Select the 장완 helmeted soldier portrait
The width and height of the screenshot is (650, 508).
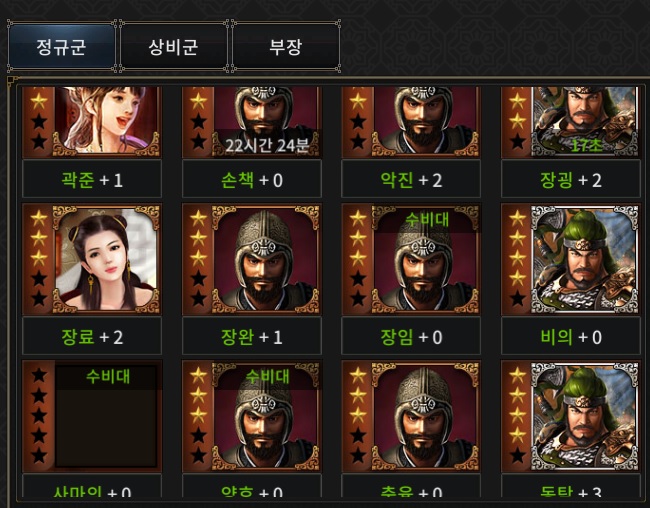[x=266, y=259]
